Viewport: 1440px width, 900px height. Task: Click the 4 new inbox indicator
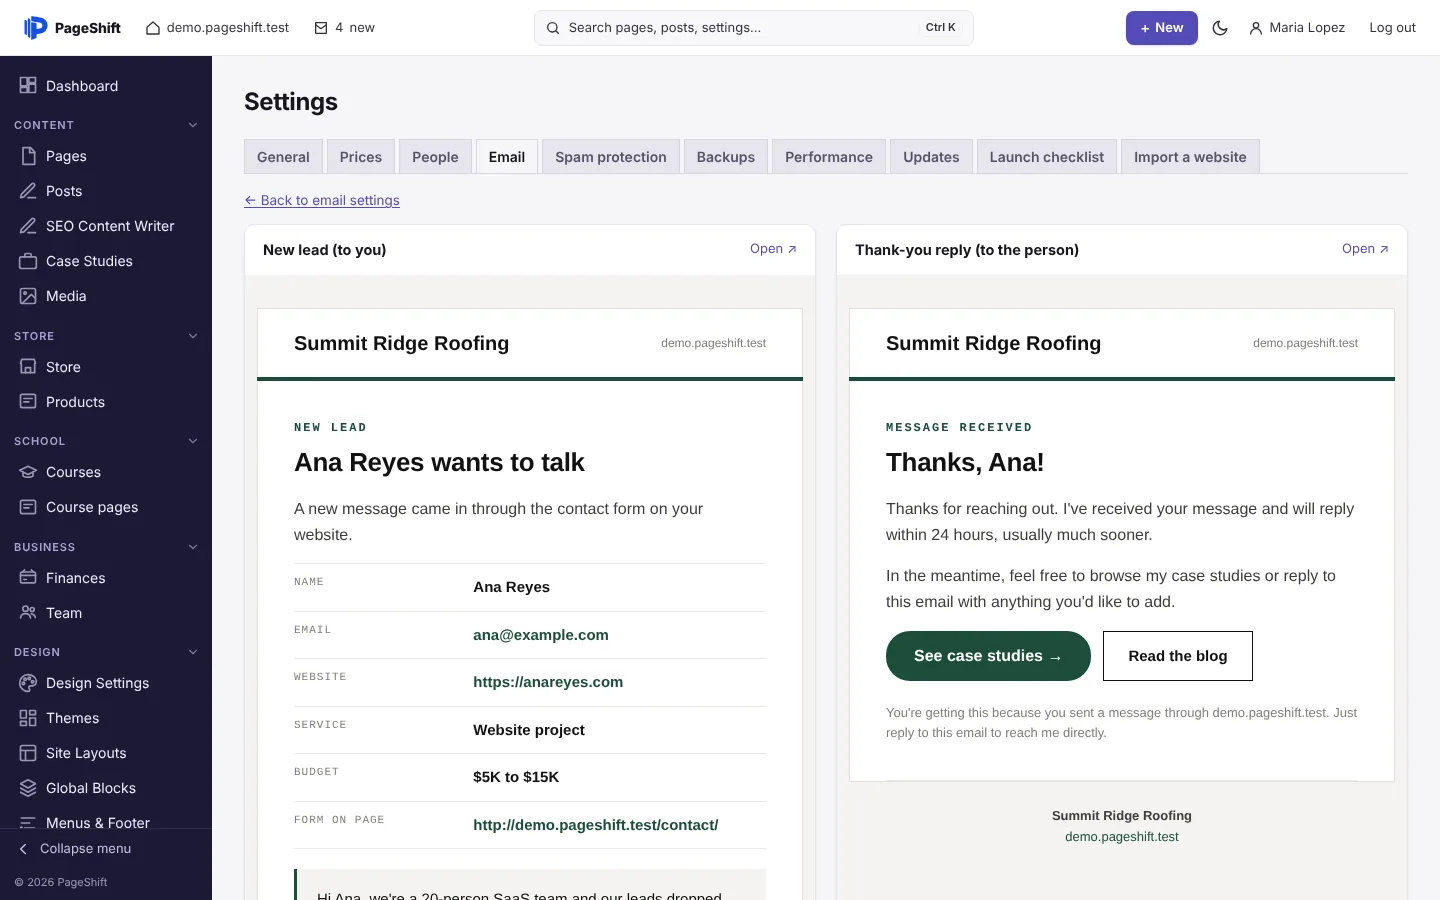(x=345, y=28)
